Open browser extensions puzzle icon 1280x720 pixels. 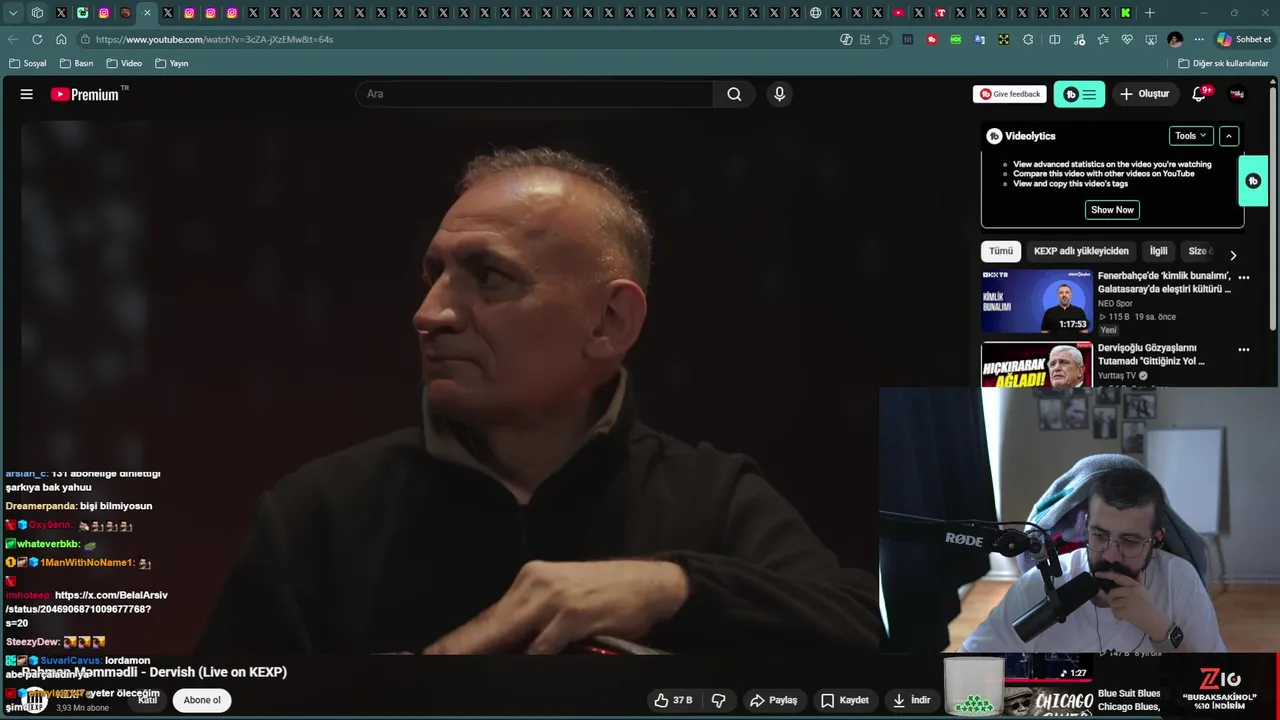pyautogui.click(x=1028, y=39)
